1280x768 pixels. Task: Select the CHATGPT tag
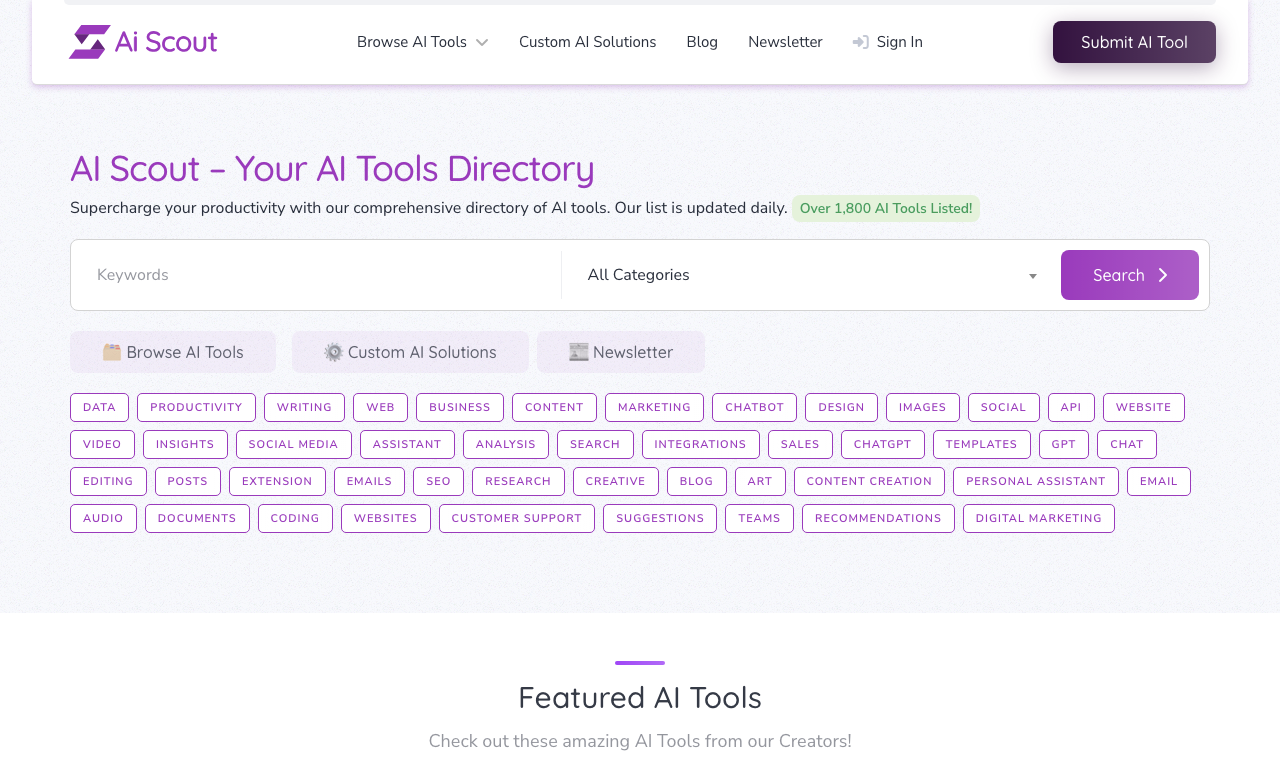(882, 444)
